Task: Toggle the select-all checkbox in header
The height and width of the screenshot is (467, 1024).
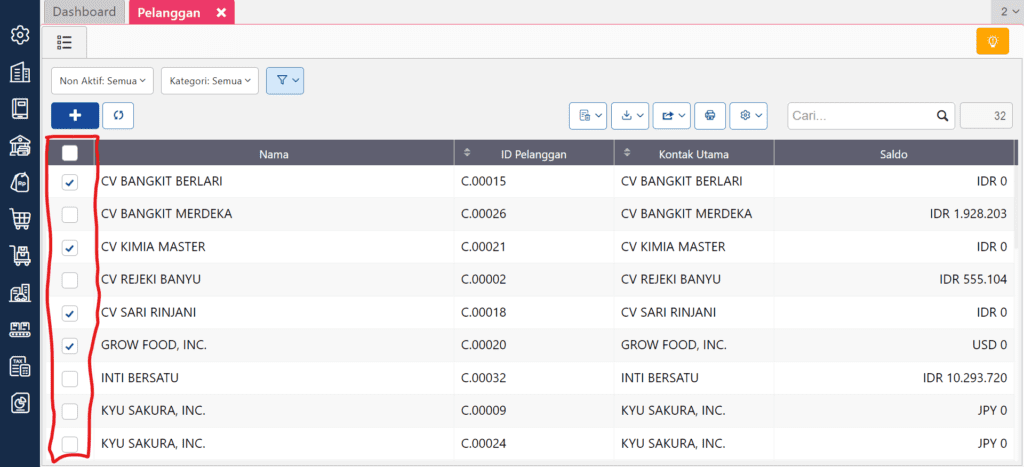Action: 70,153
